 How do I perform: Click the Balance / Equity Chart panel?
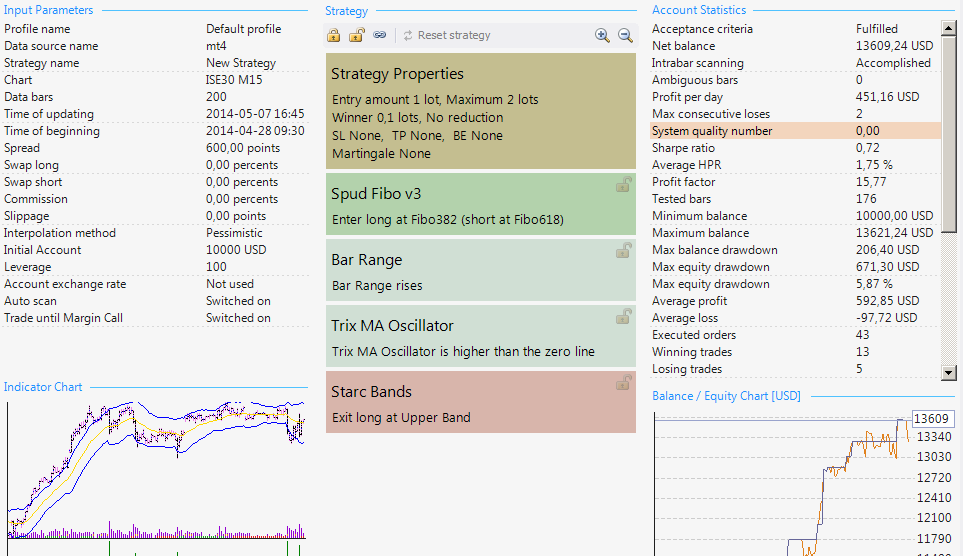coord(804,482)
